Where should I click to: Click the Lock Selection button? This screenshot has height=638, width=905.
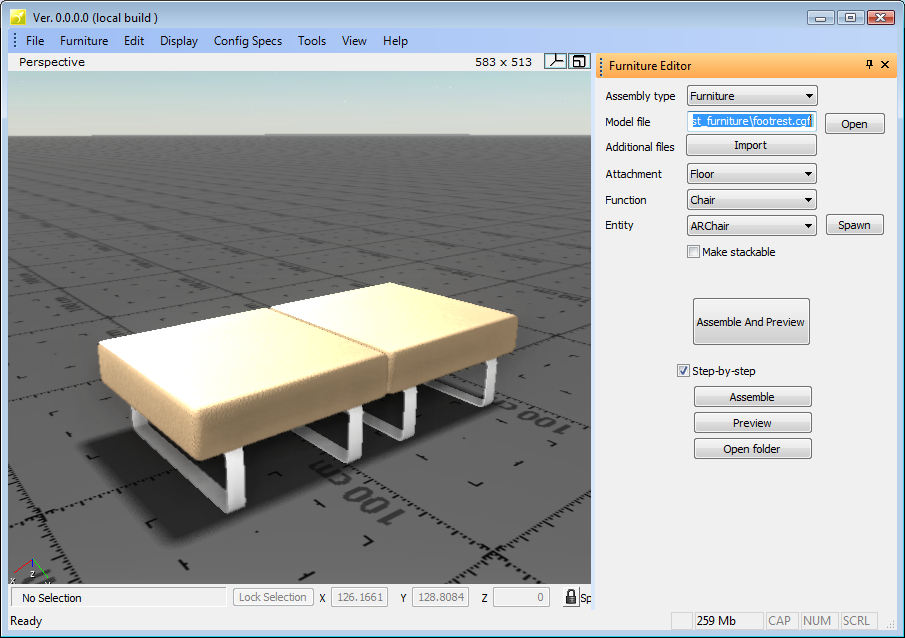[x=273, y=597]
